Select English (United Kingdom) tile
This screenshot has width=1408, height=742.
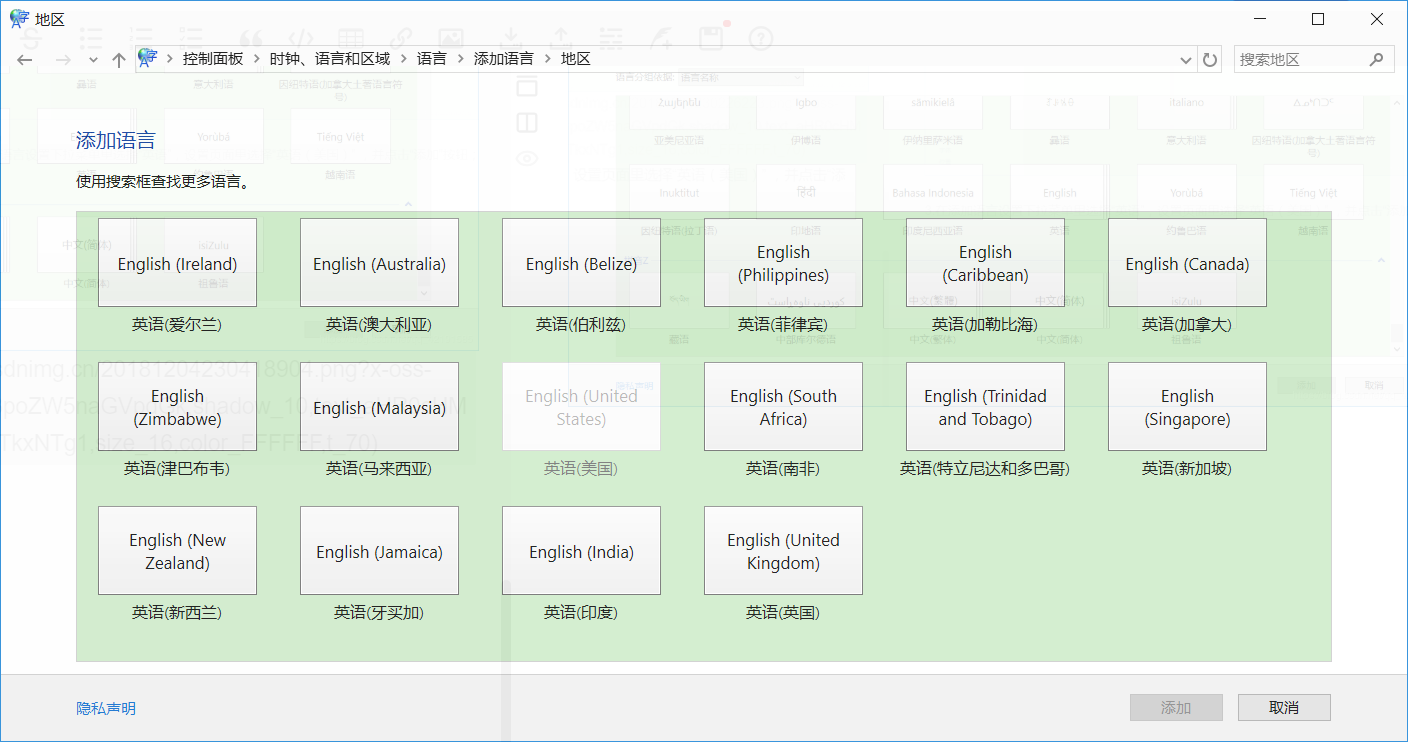[783, 551]
